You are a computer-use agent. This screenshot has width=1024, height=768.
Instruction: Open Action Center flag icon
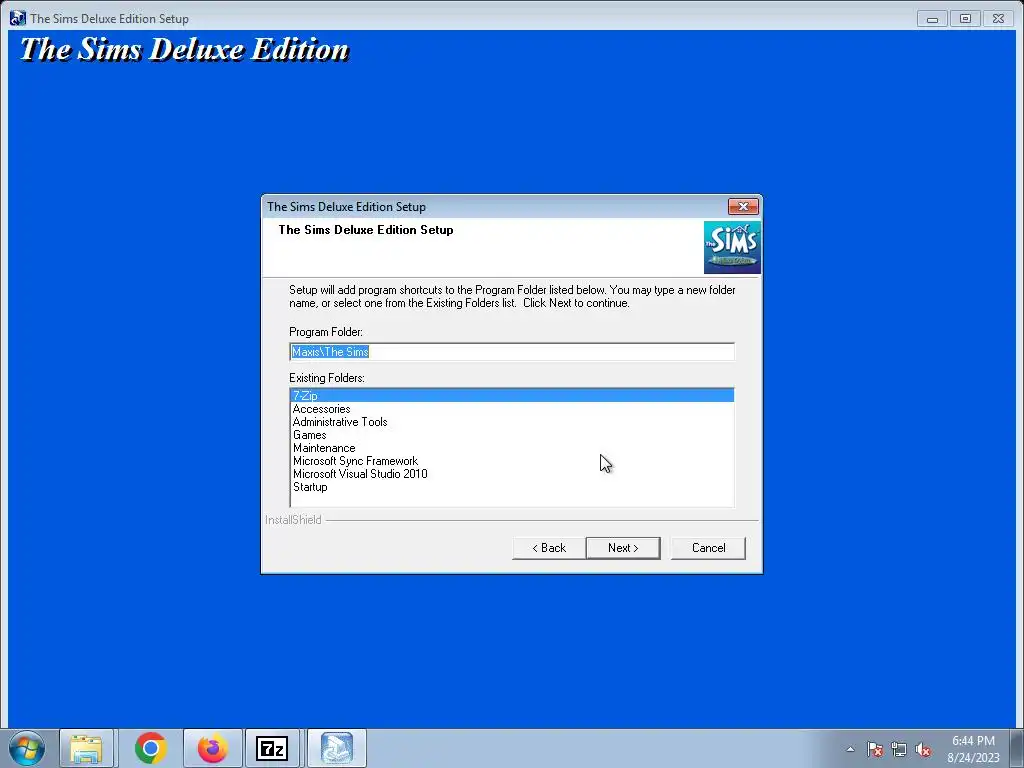click(x=874, y=749)
